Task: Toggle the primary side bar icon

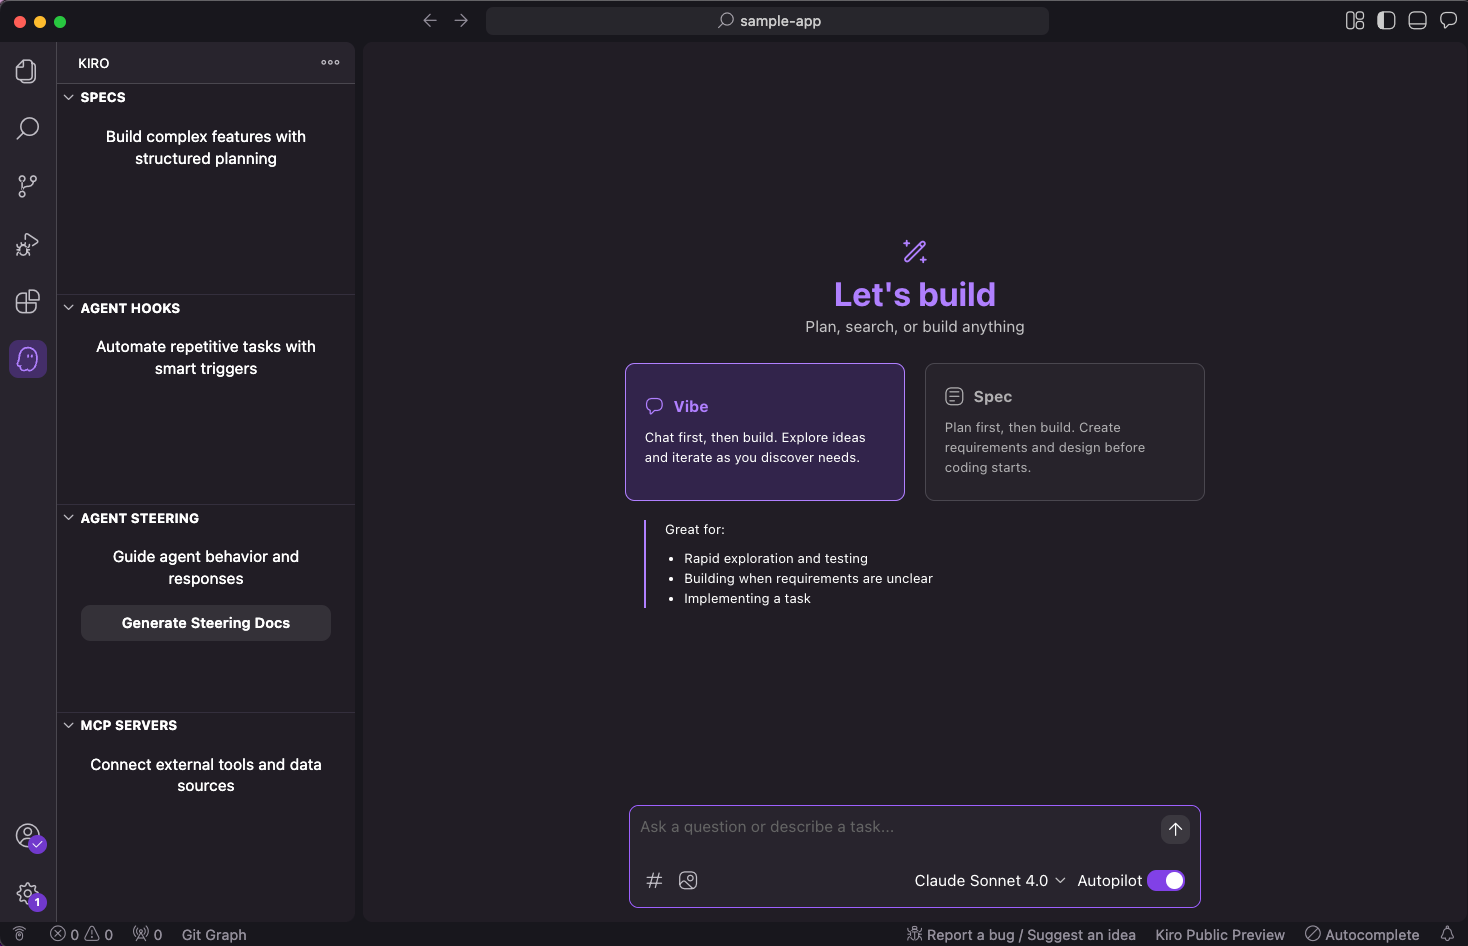Action: (1386, 20)
